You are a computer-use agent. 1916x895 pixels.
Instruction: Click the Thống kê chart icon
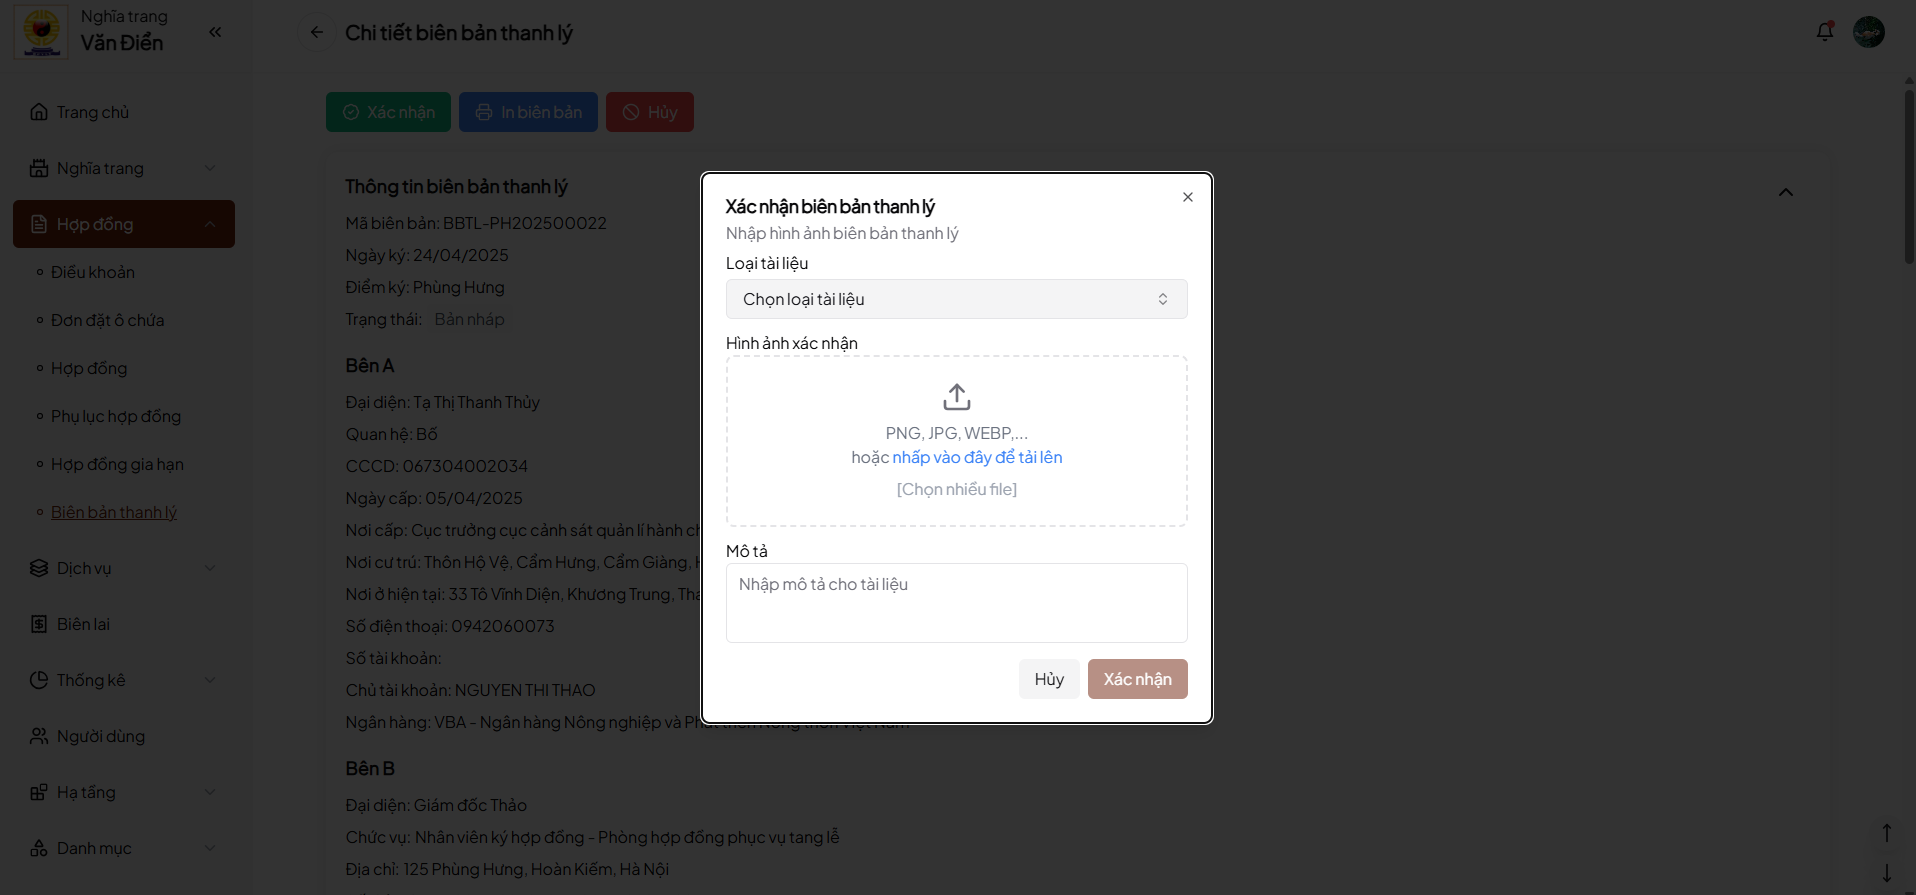39,680
